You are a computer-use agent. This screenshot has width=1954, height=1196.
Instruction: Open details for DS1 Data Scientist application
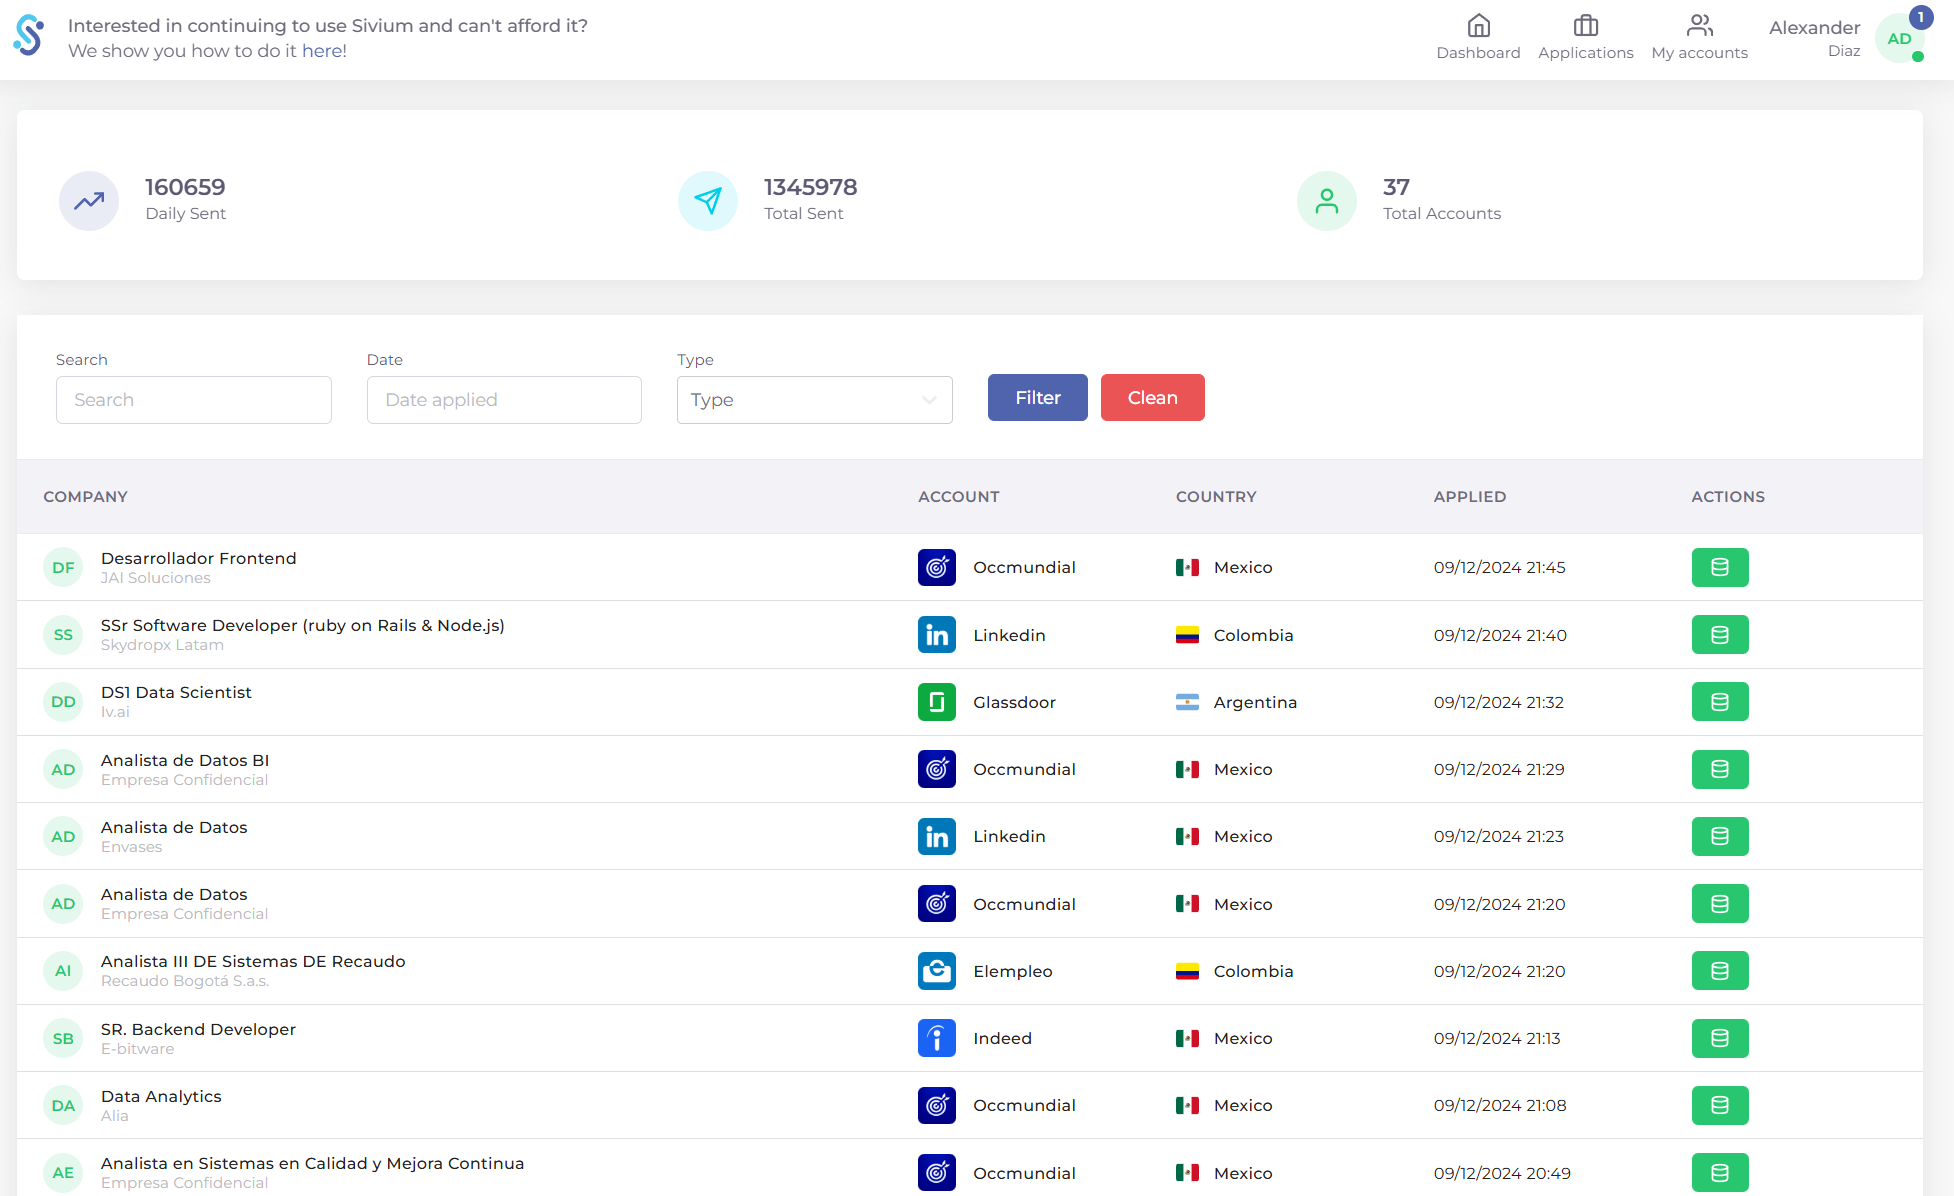(x=1720, y=702)
